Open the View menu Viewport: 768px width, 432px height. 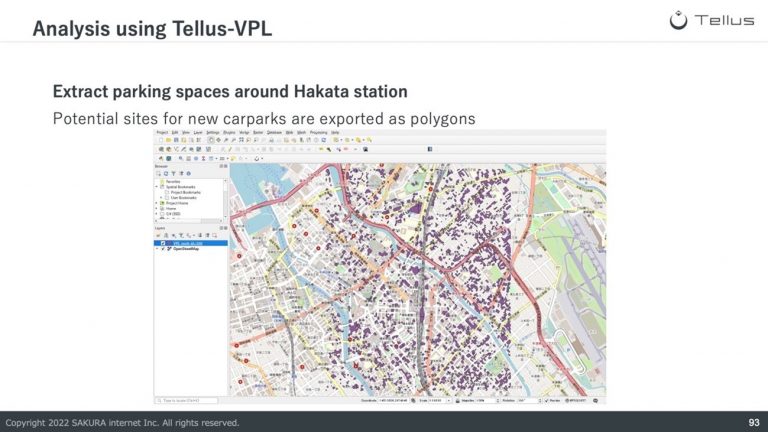point(186,133)
